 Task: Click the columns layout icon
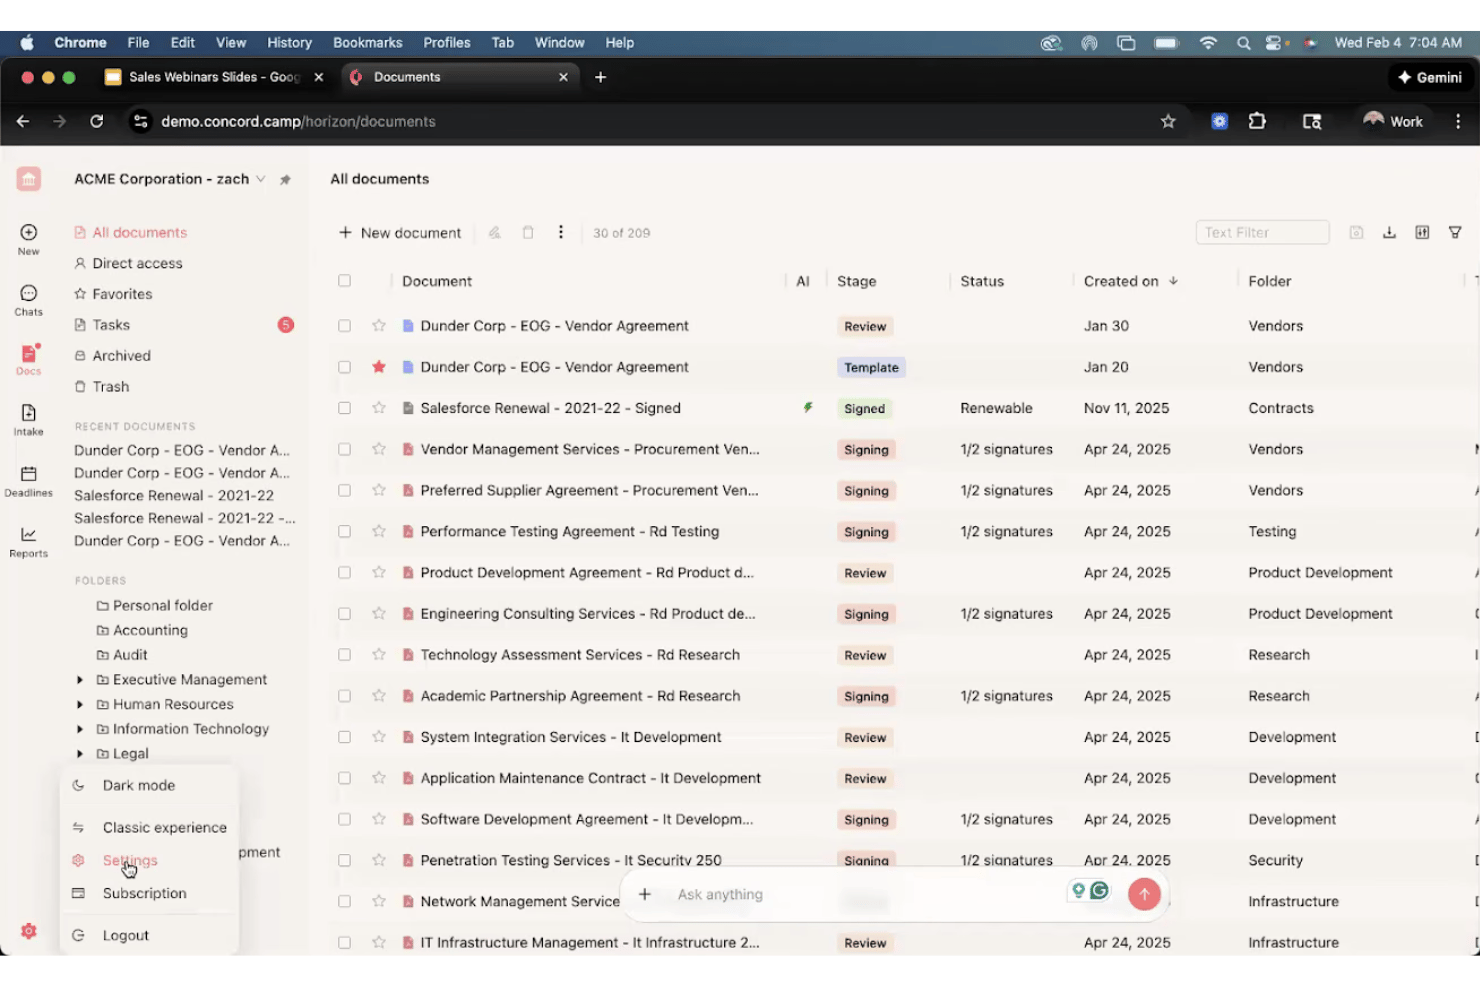(x=1422, y=232)
